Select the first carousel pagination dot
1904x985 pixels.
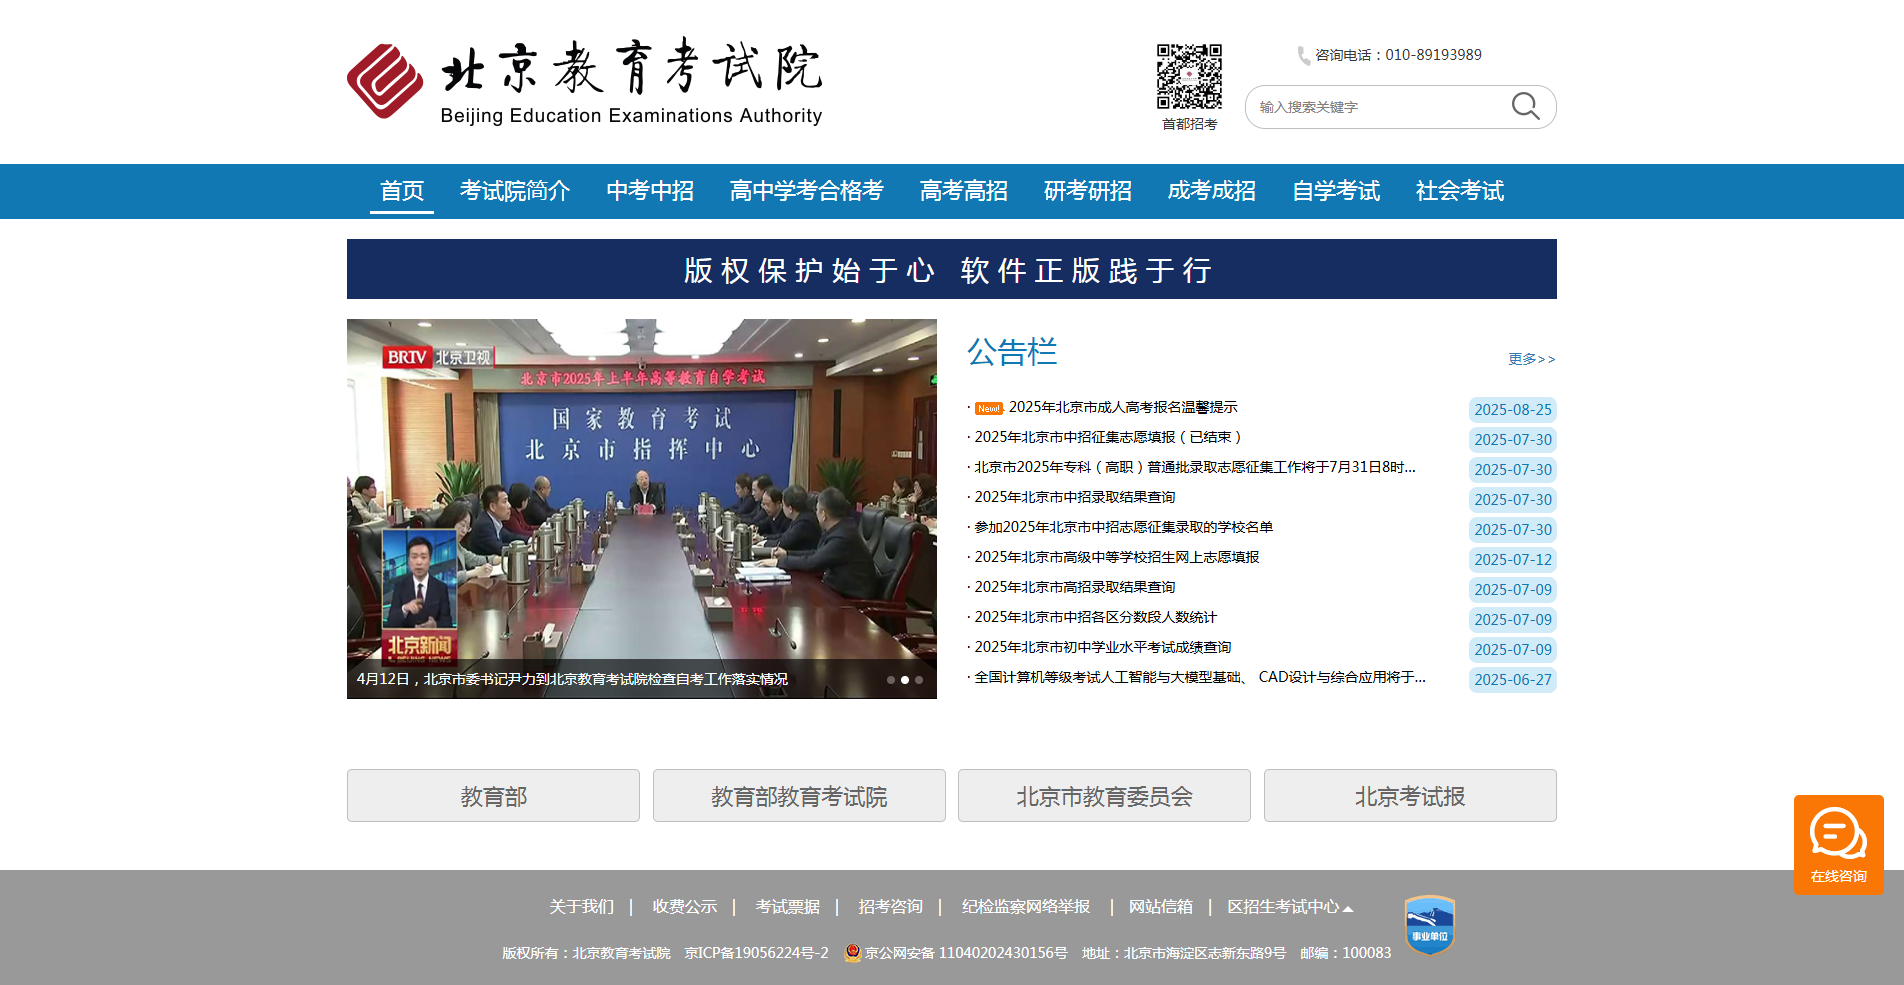pos(891,679)
